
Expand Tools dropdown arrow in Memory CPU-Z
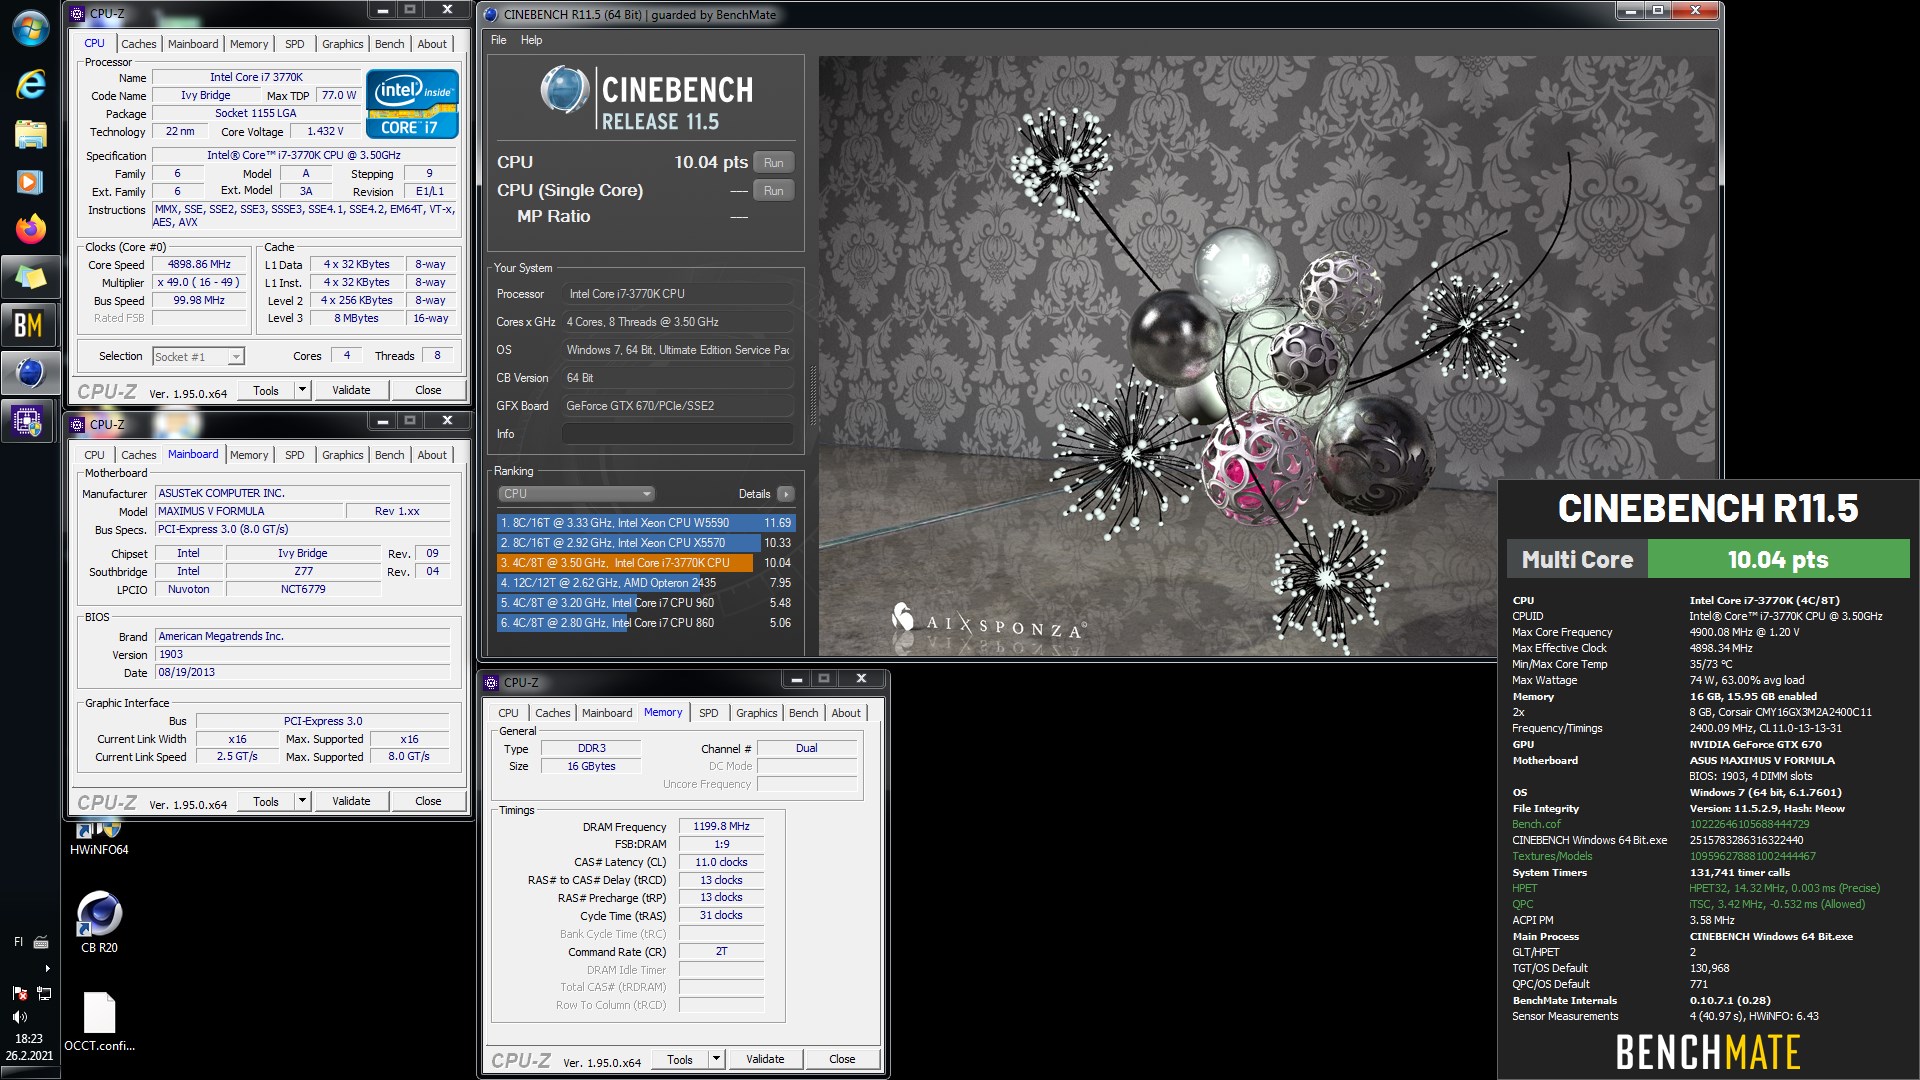(716, 1059)
